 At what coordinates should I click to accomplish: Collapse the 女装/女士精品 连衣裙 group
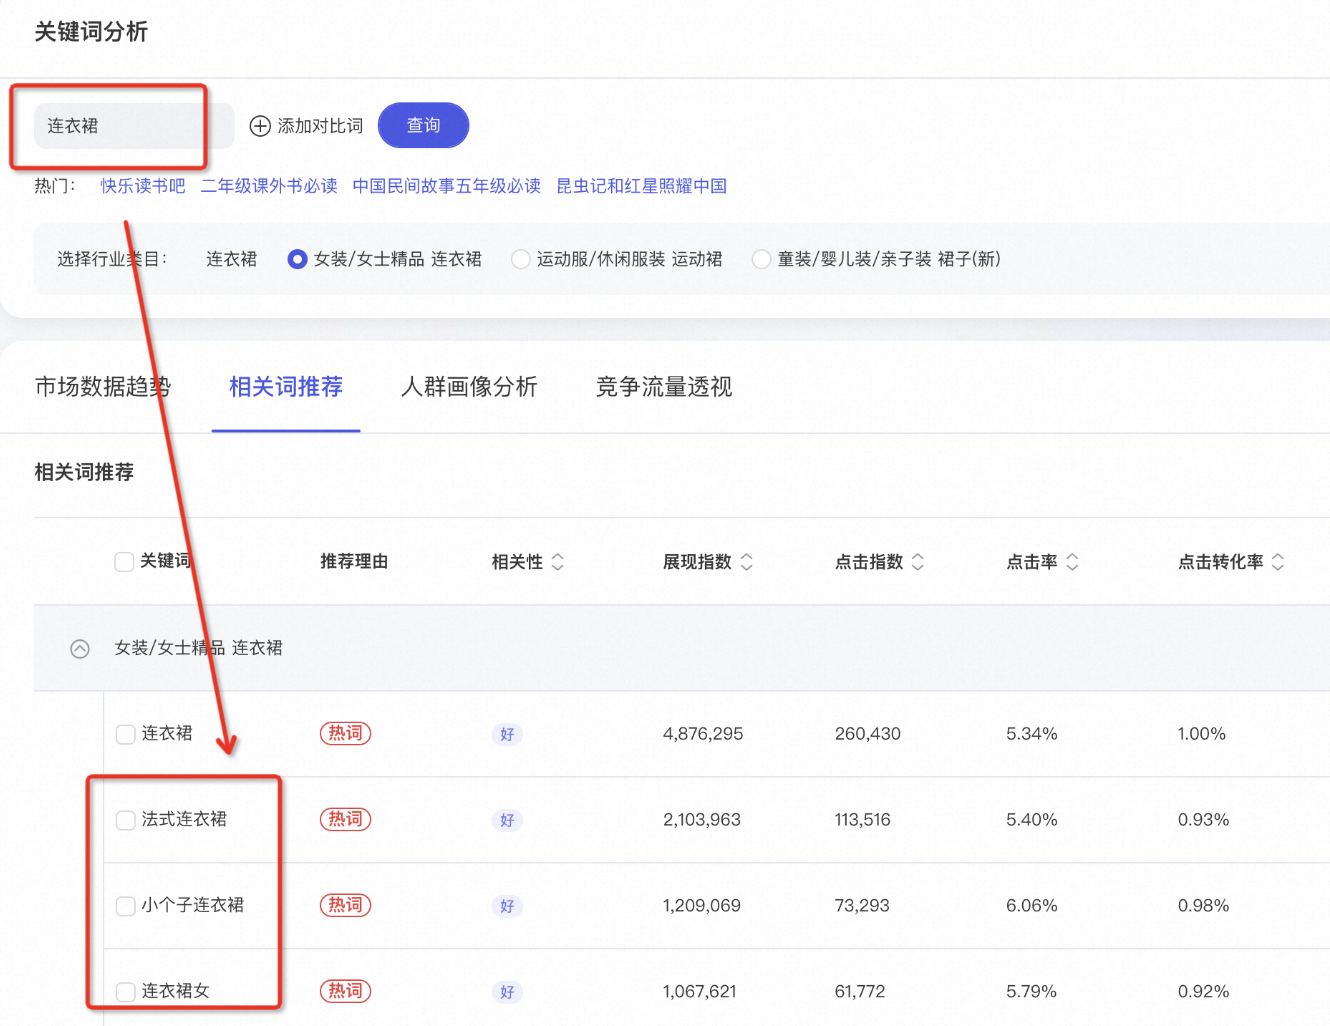click(80, 649)
